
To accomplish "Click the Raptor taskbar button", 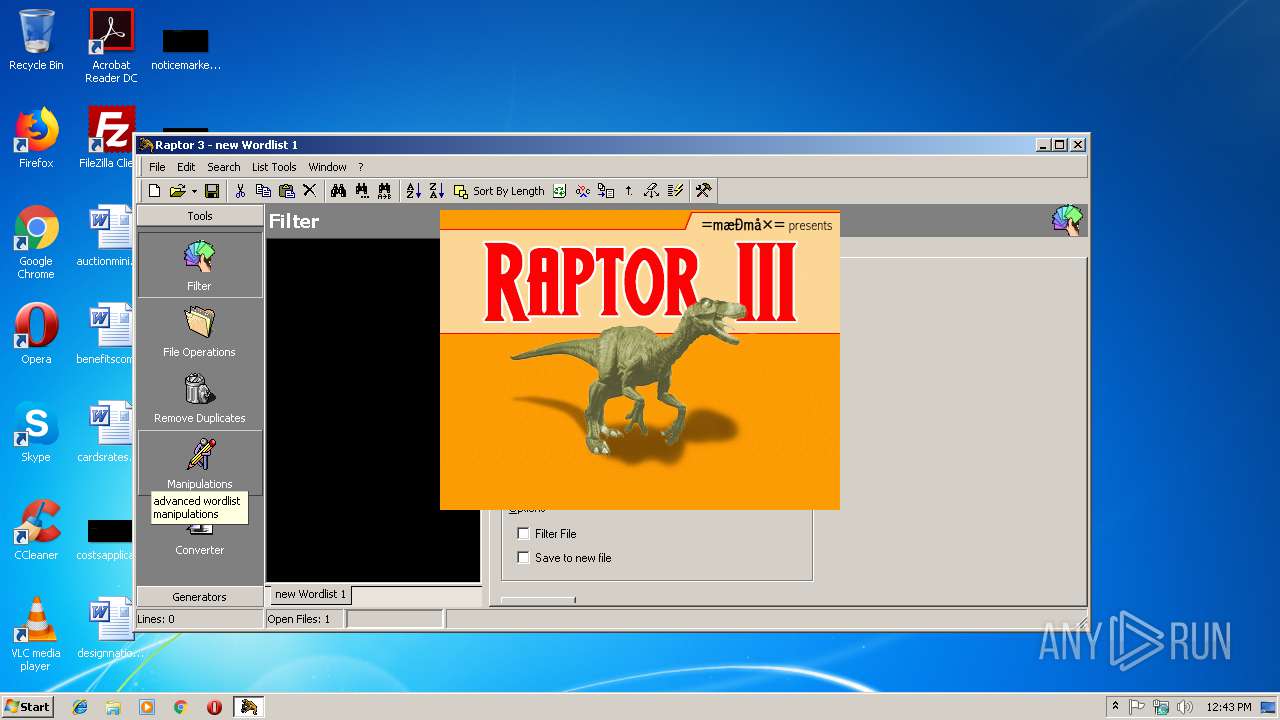I will 248,707.
